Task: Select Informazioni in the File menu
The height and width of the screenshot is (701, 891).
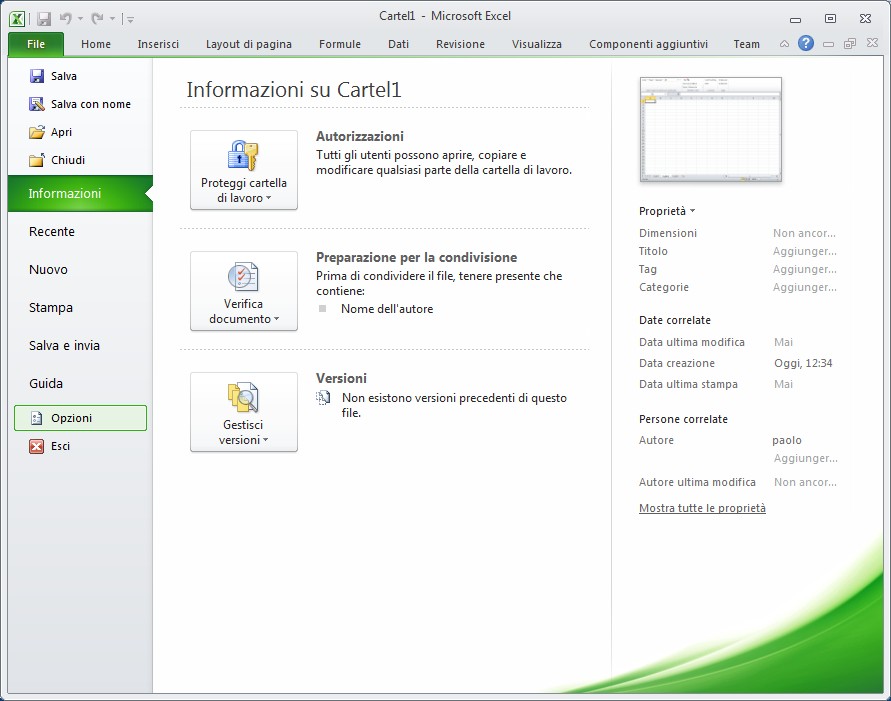Action: tap(80, 193)
